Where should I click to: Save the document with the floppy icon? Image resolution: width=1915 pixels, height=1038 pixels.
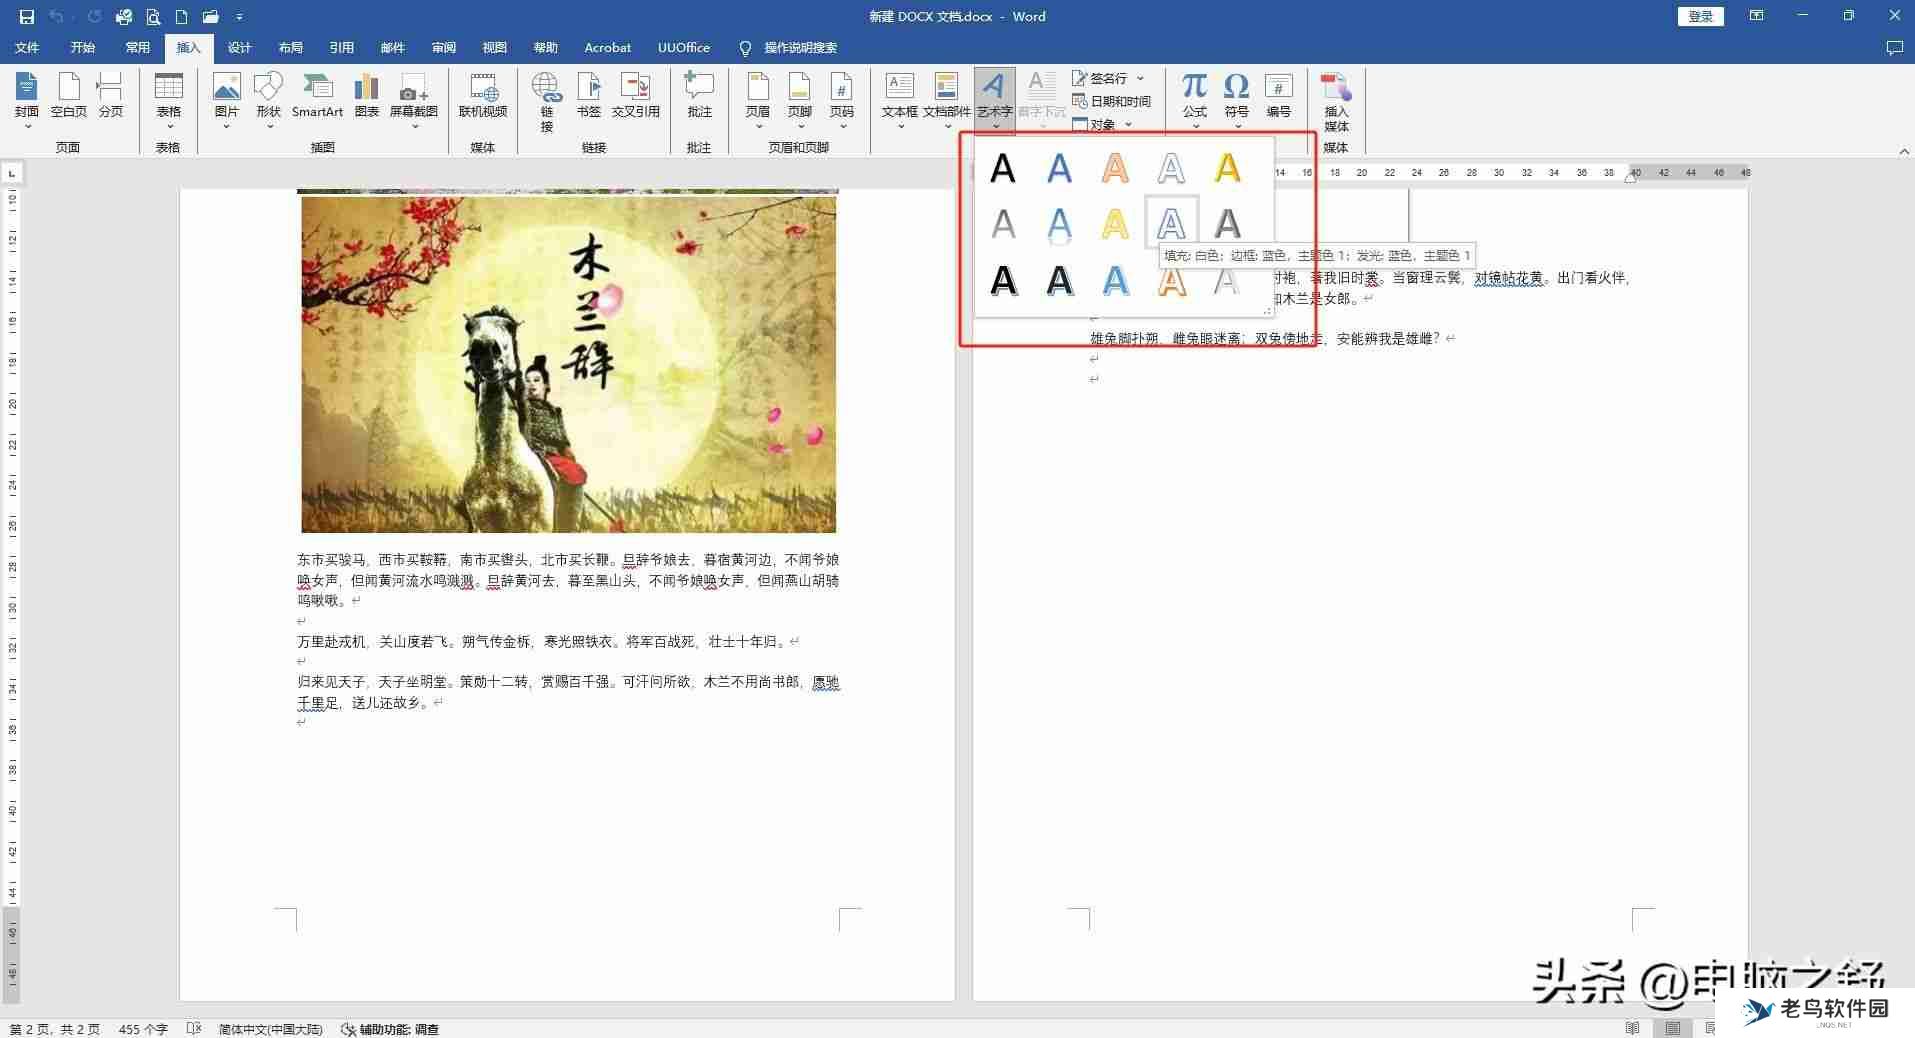pos(27,17)
